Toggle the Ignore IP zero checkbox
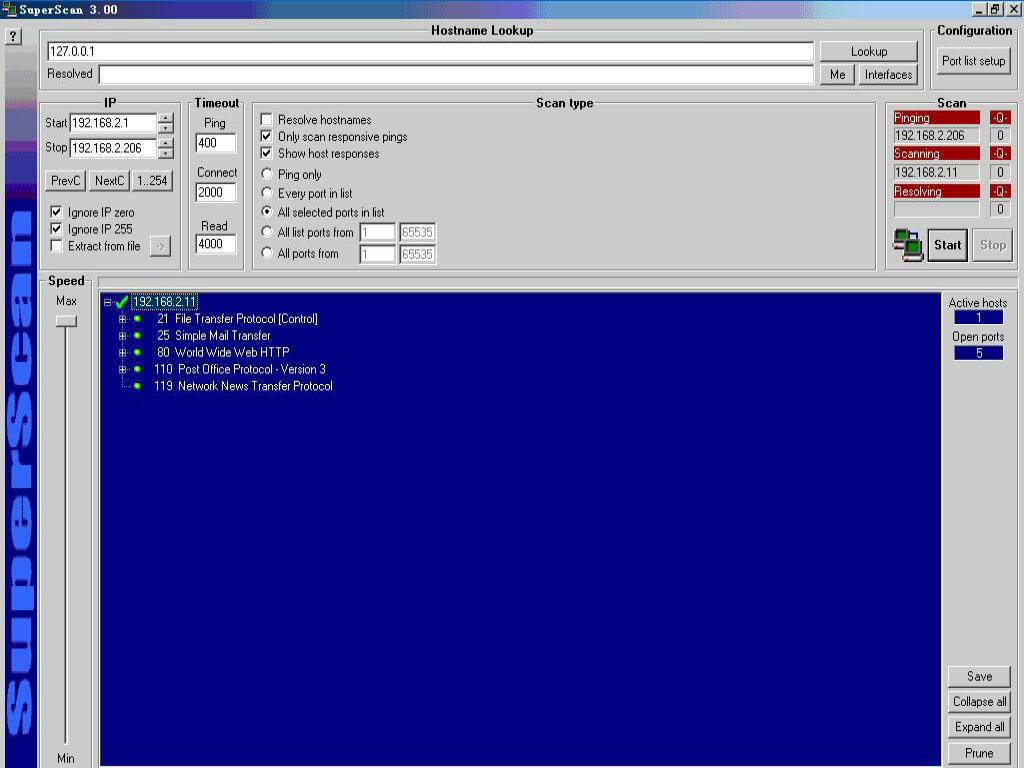 click(56, 212)
